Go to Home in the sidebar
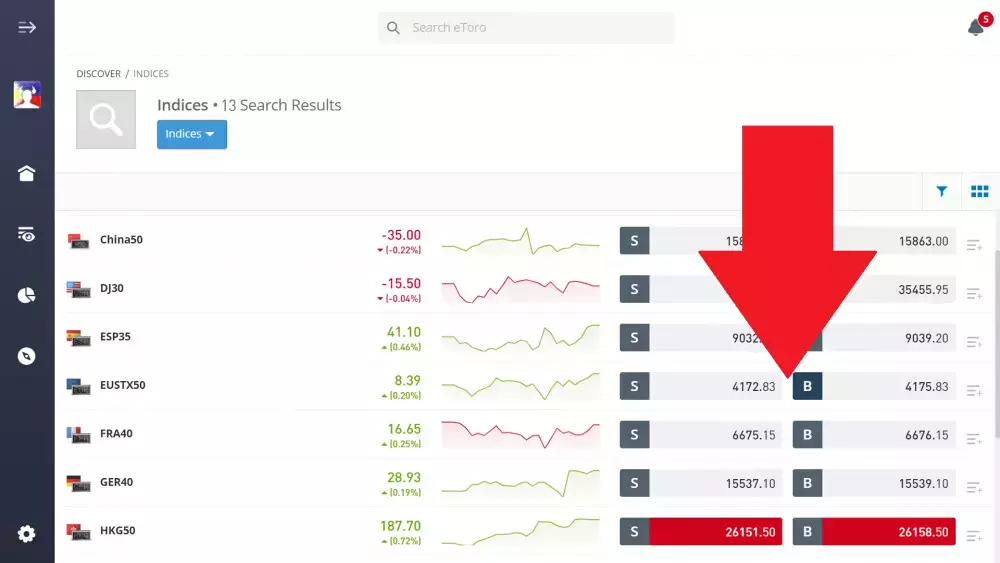The width and height of the screenshot is (1000, 563). (26, 173)
